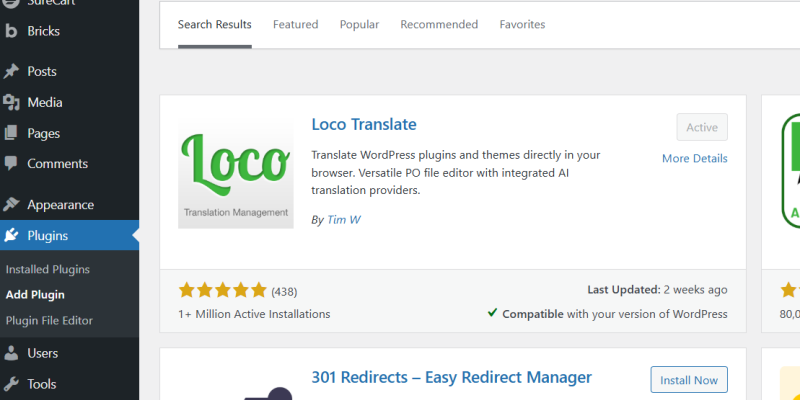The height and width of the screenshot is (400, 800).
Task: Open More Details for Loco Translate
Action: (x=694, y=158)
